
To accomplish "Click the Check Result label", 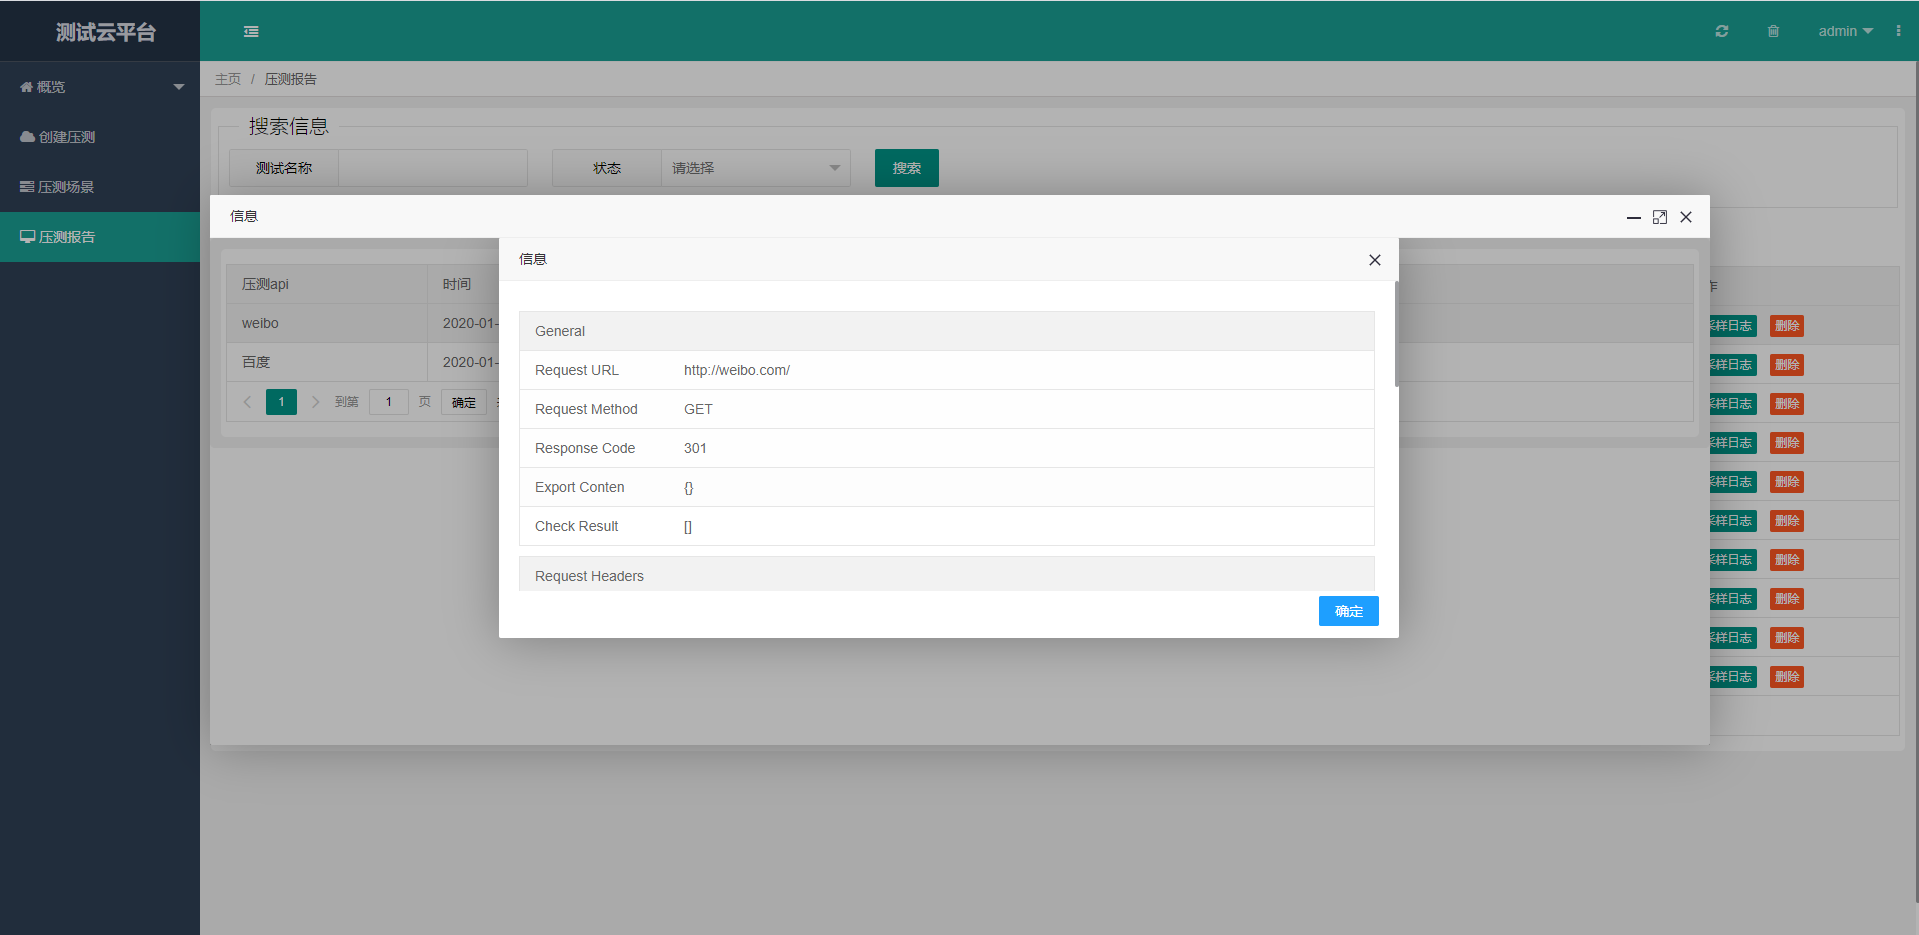I will click(577, 526).
